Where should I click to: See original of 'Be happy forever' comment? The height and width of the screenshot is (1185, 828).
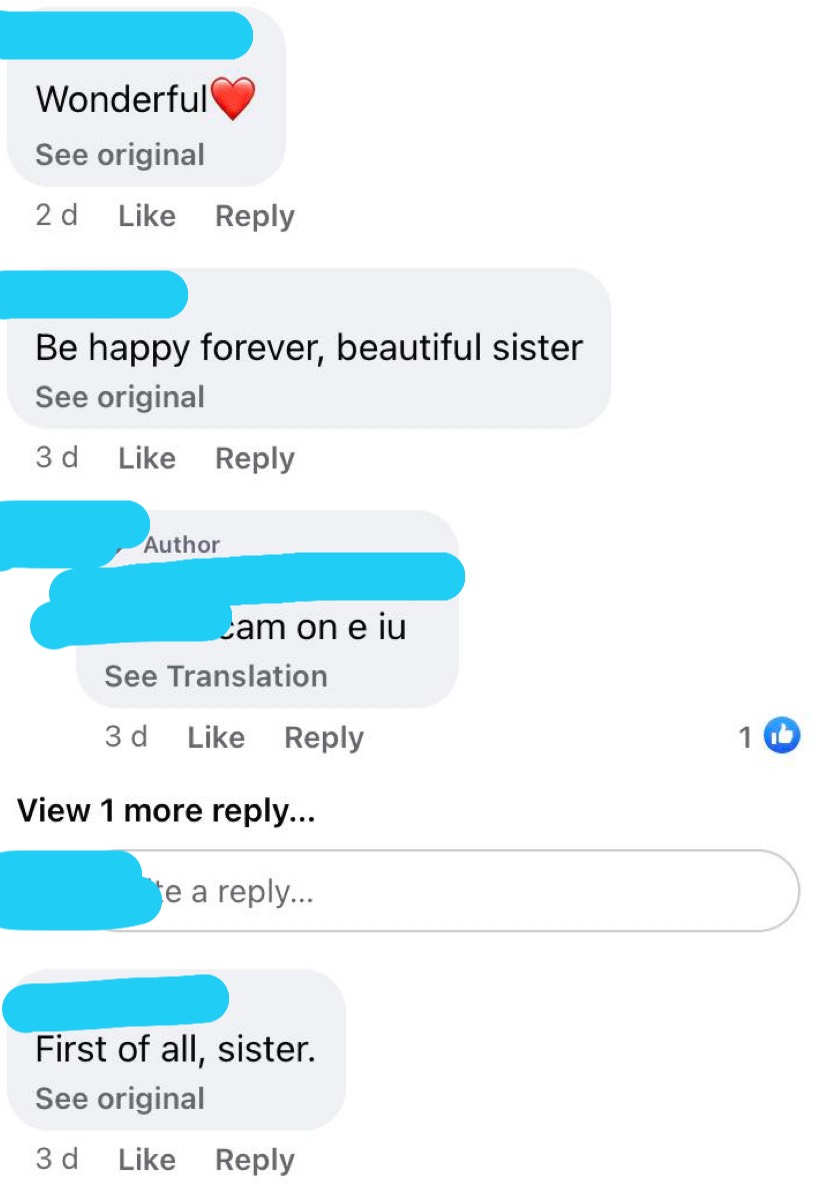point(120,398)
